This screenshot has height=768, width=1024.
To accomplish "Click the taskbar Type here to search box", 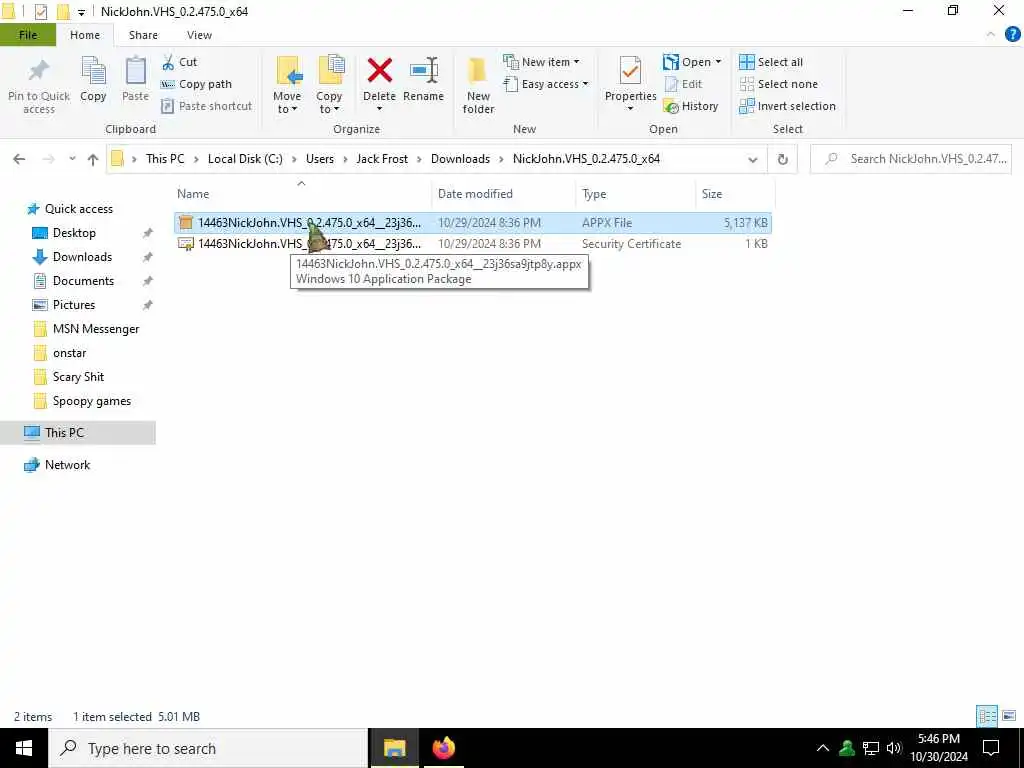I will (x=208, y=748).
